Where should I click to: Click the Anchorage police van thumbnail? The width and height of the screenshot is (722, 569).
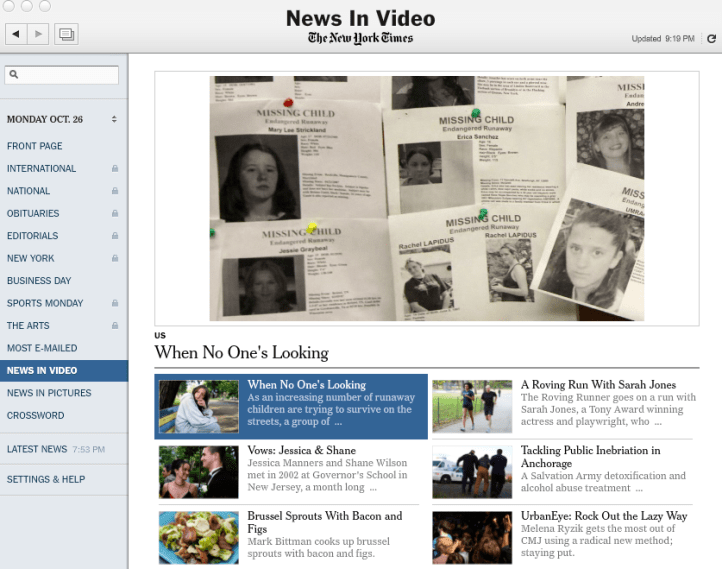point(472,472)
